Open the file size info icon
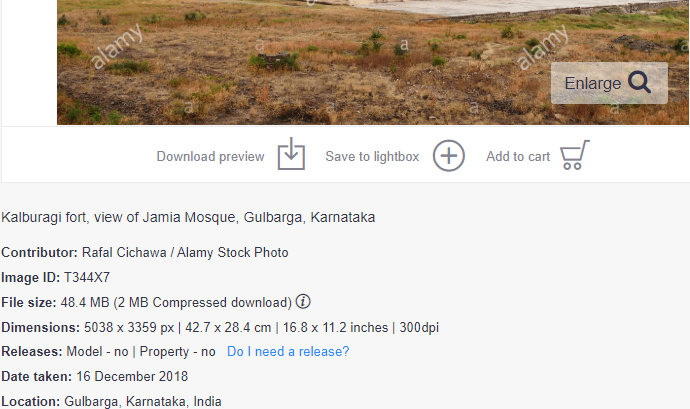The image size is (690, 409). [303, 302]
